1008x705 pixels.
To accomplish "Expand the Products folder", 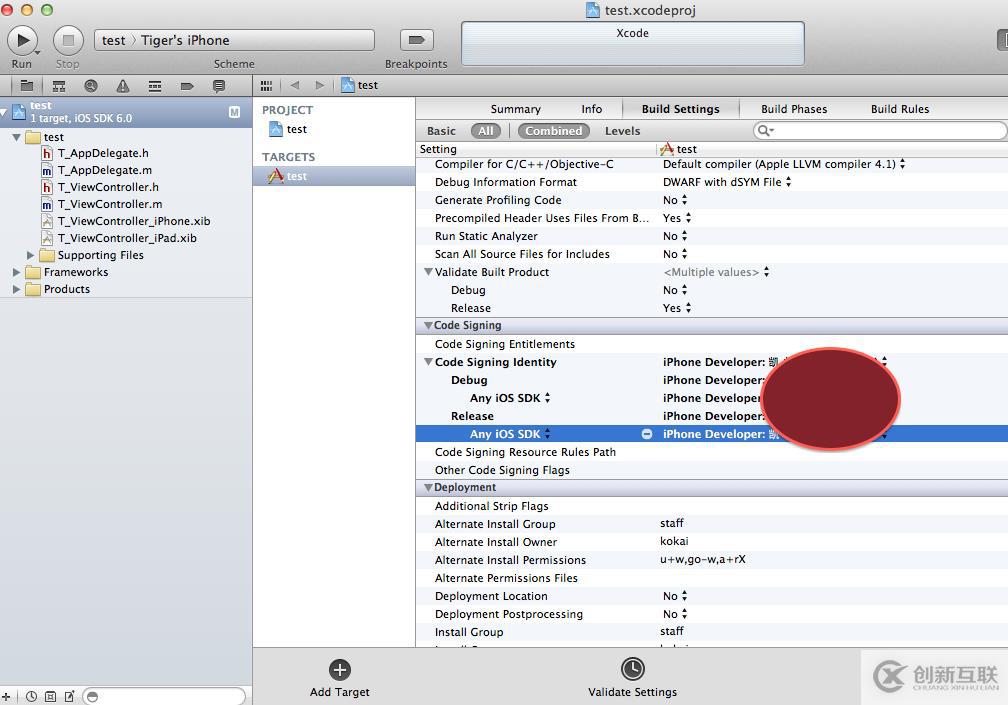I will tap(17, 289).
